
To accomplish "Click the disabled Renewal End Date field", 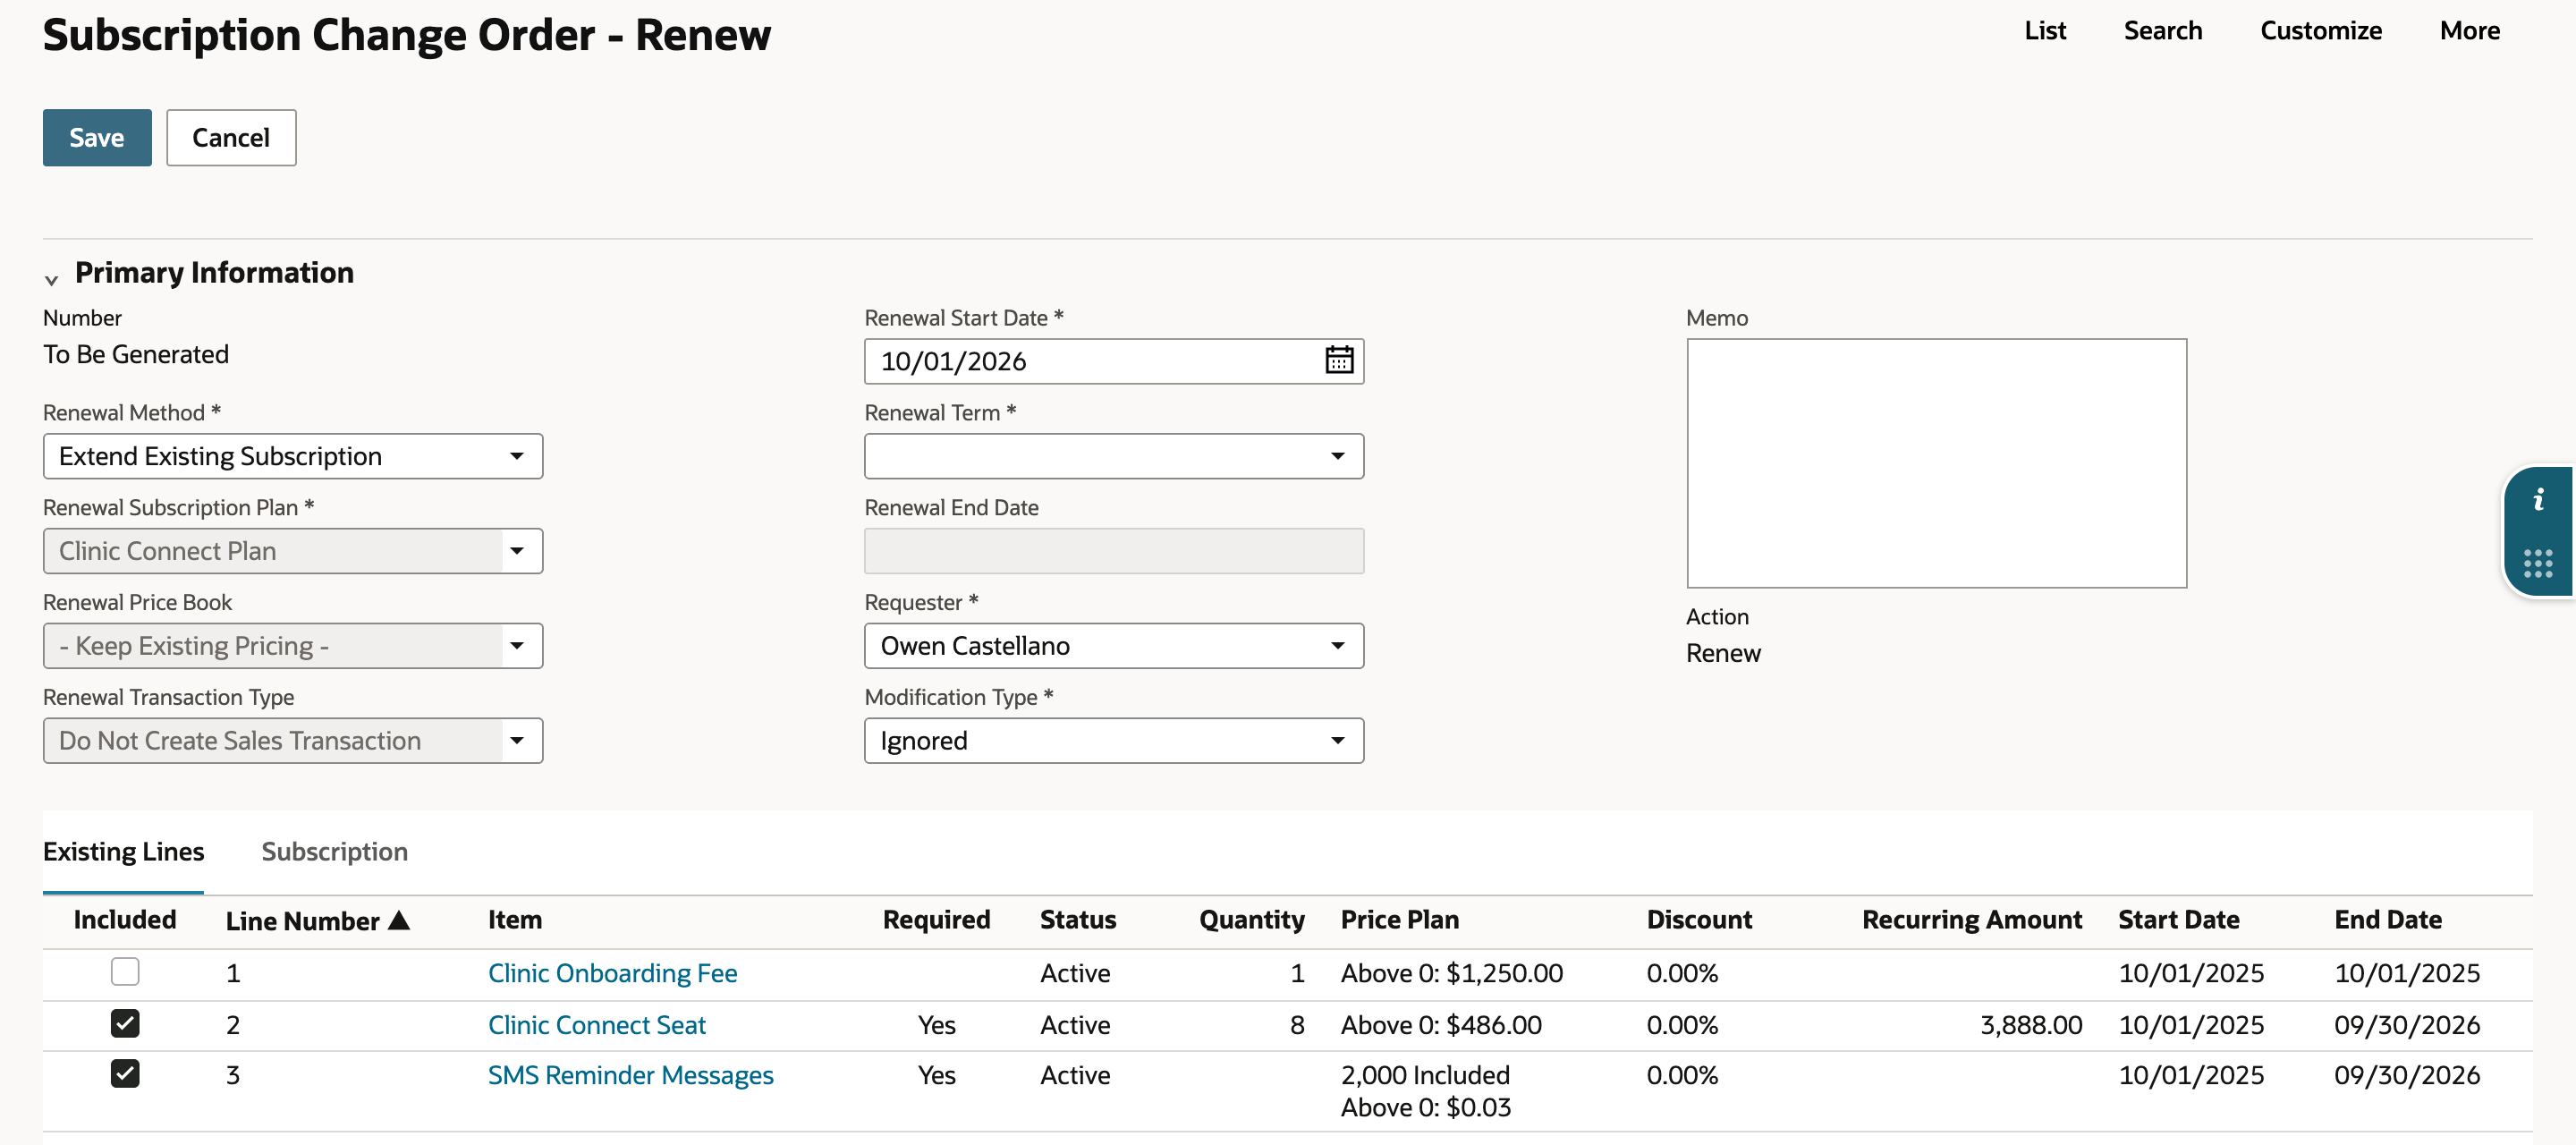I will coord(1114,551).
